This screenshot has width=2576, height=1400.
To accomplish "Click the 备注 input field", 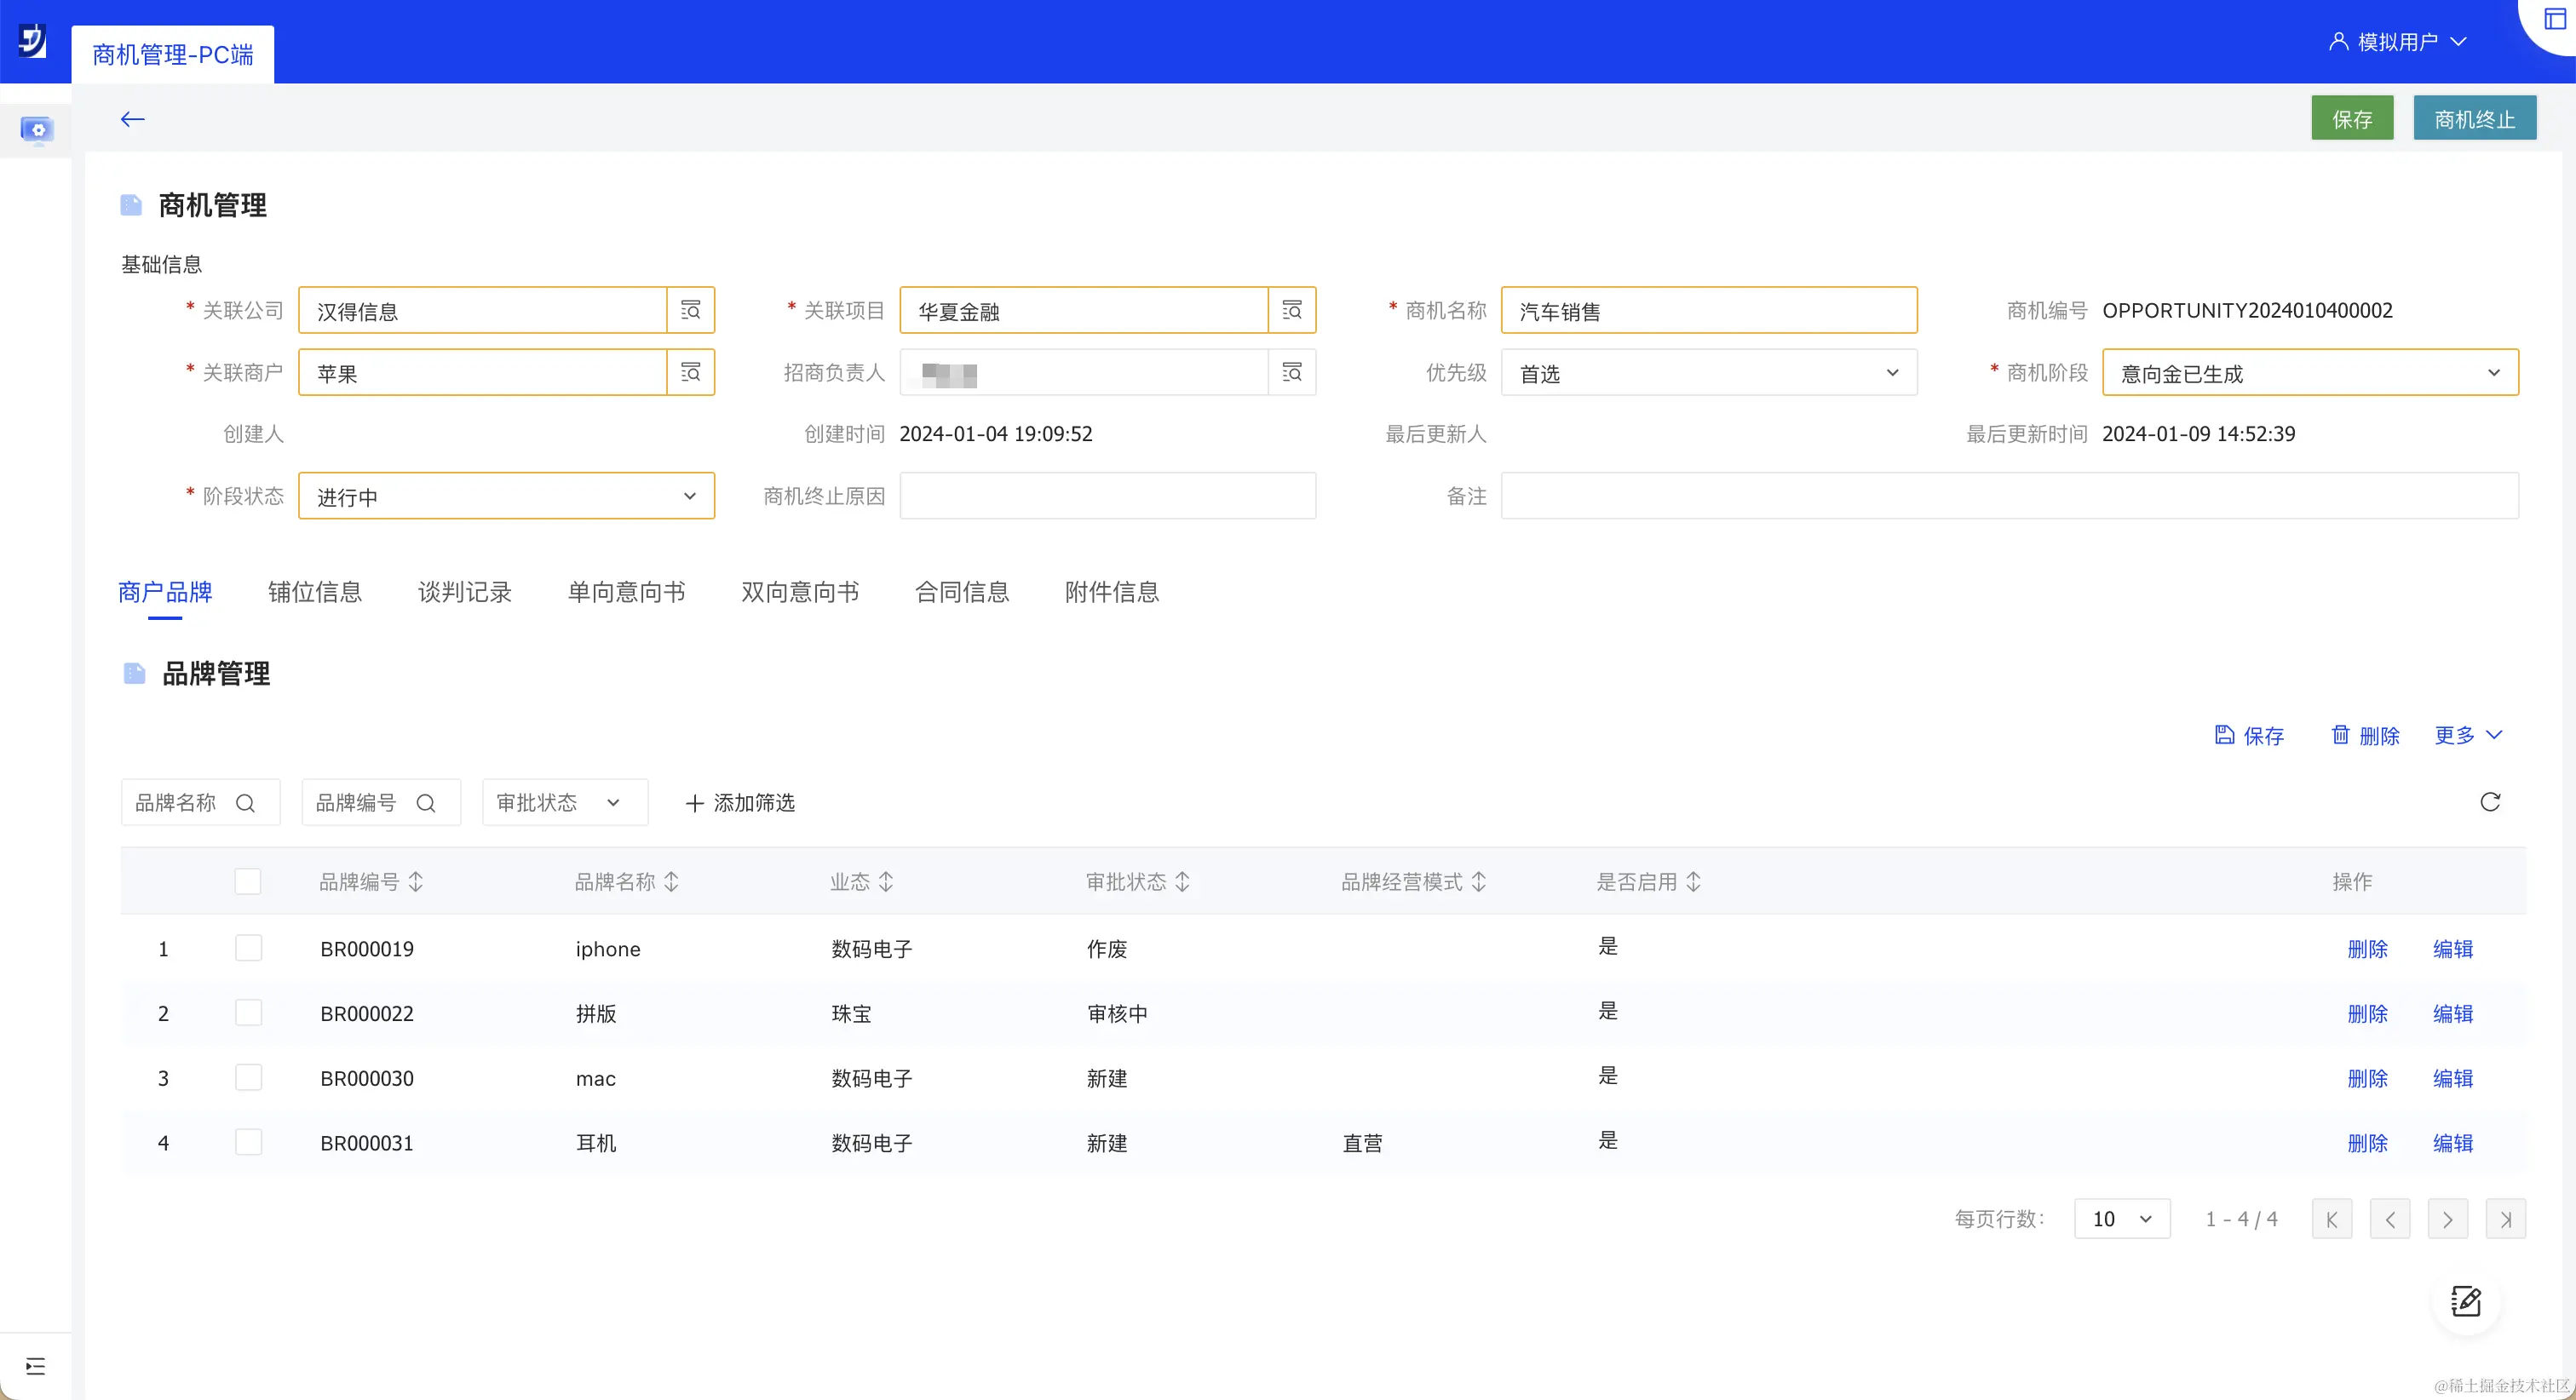I will 2008,496.
